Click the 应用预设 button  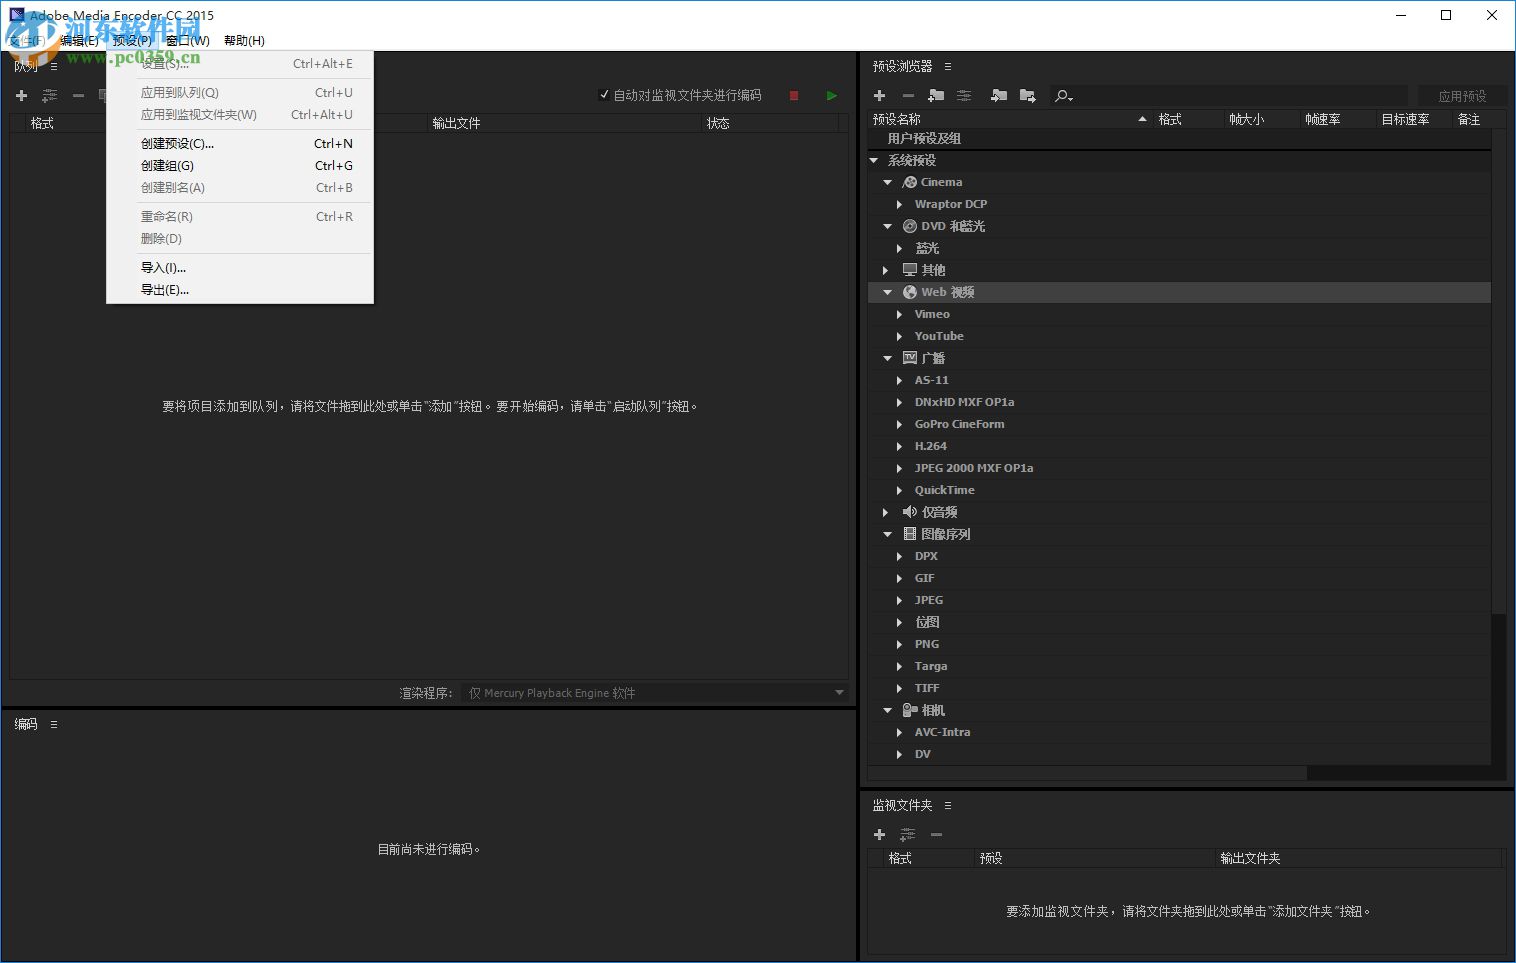pyautogui.click(x=1463, y=95)
